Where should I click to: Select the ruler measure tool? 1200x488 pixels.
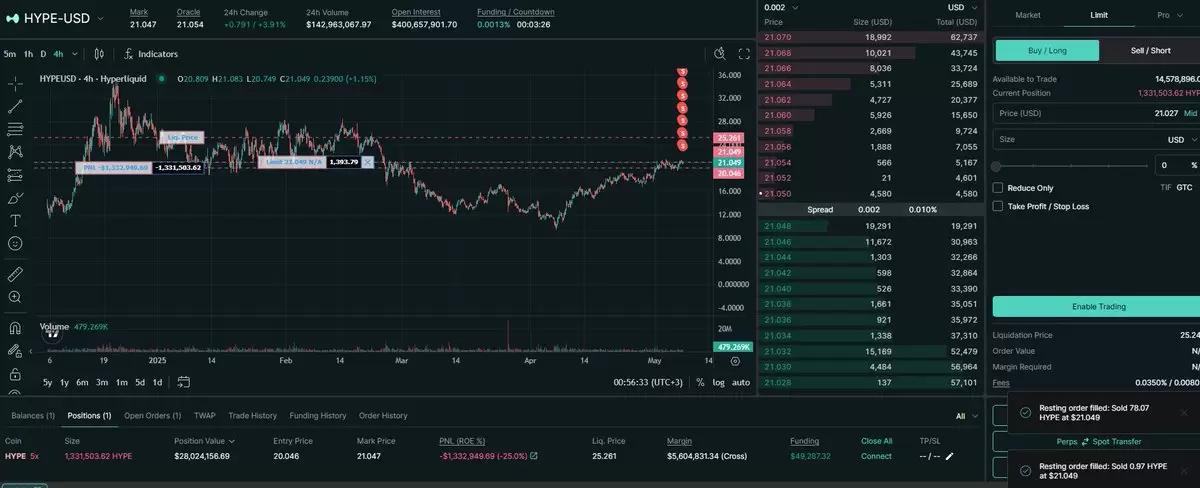pos(15,273)
